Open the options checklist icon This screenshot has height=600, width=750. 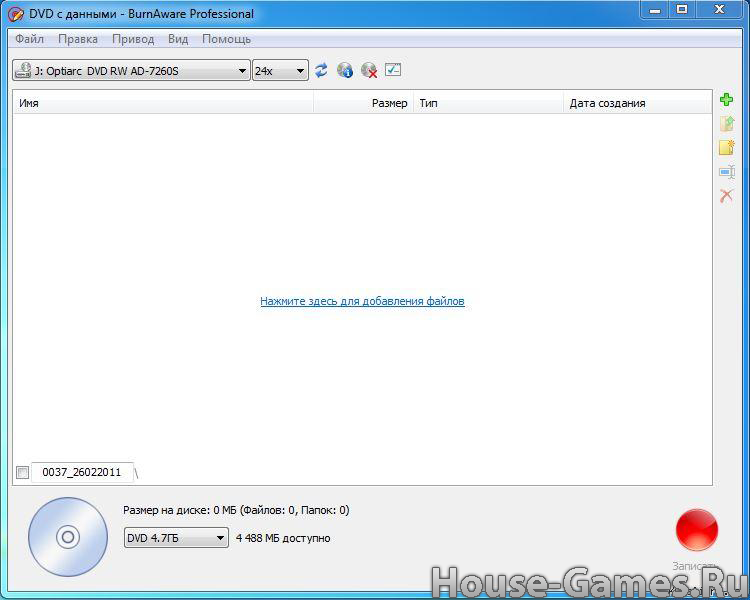pos(393,70)
